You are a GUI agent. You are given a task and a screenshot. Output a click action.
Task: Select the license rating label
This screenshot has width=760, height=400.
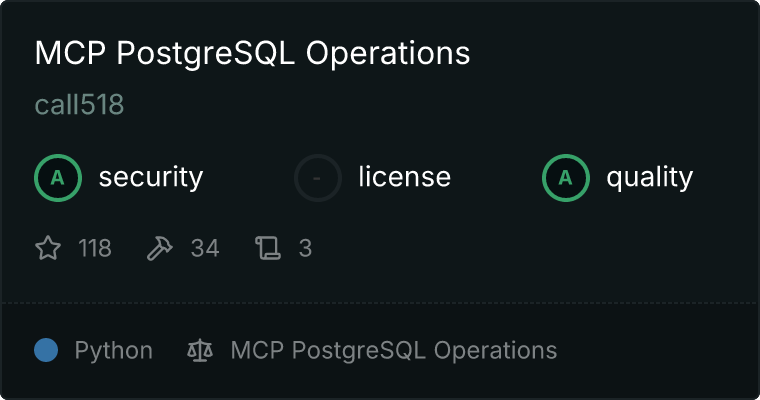(404, 178)
